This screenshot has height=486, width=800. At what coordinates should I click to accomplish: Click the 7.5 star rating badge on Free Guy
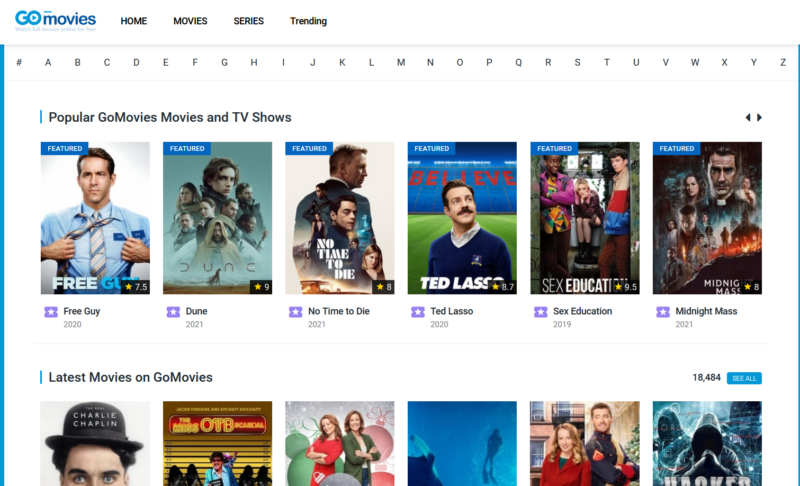click(x=136, y=287)
